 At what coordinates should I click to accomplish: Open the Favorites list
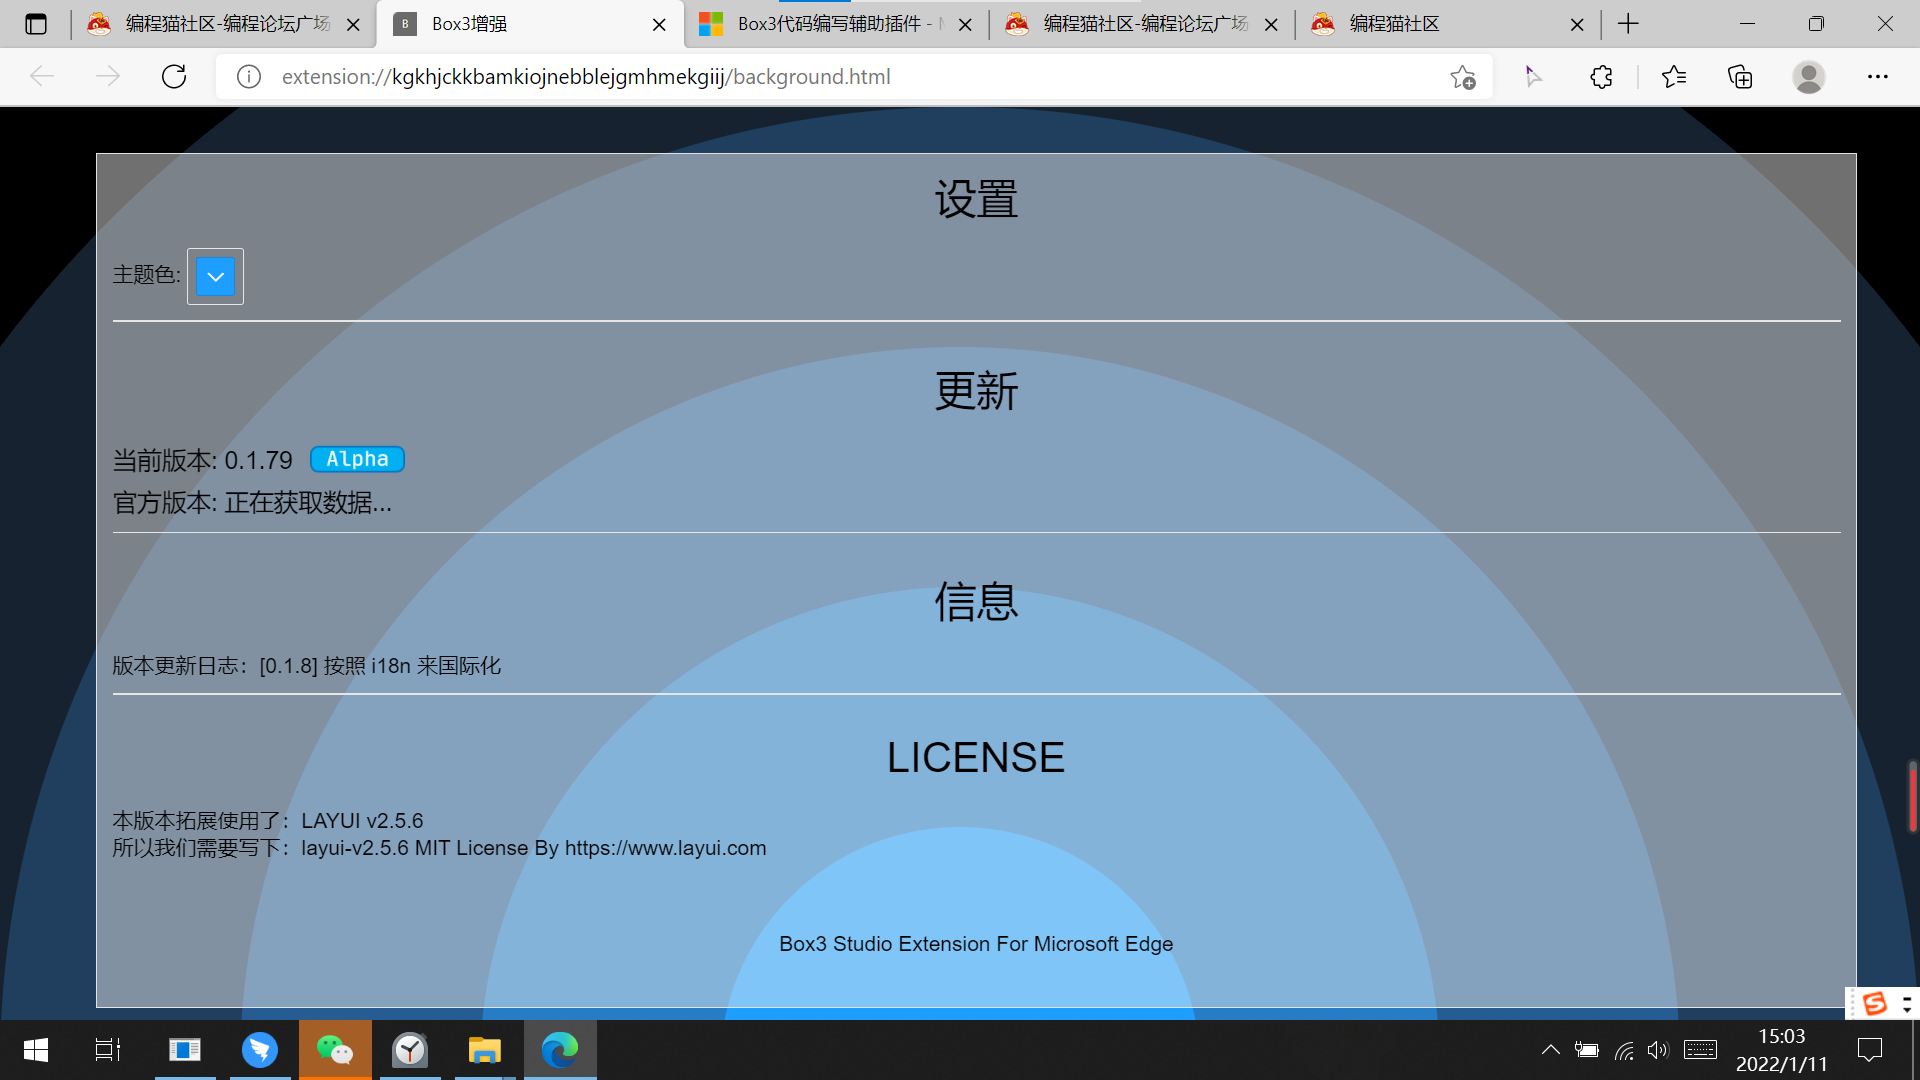(1674, 77)
